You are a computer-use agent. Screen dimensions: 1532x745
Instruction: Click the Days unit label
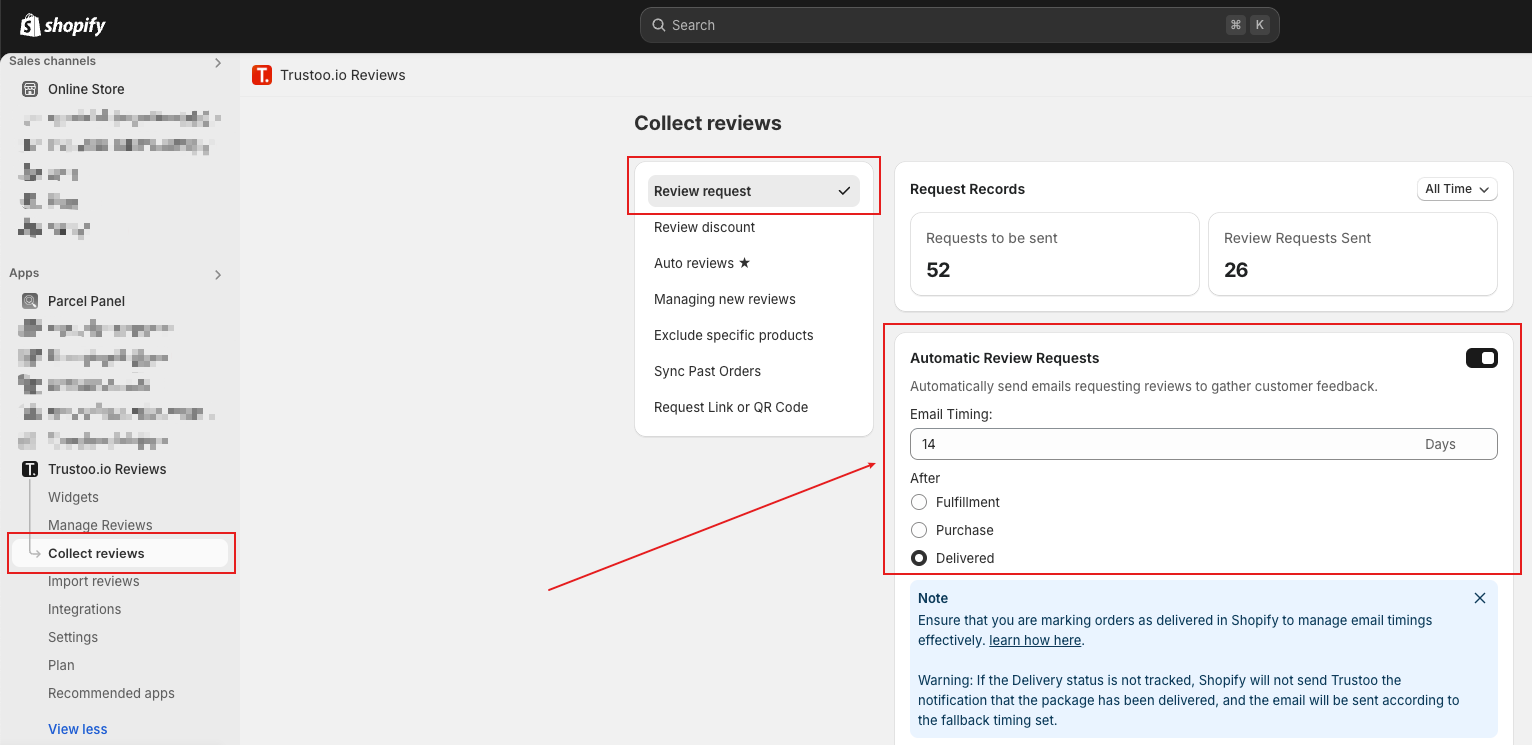click(1440, 444)
